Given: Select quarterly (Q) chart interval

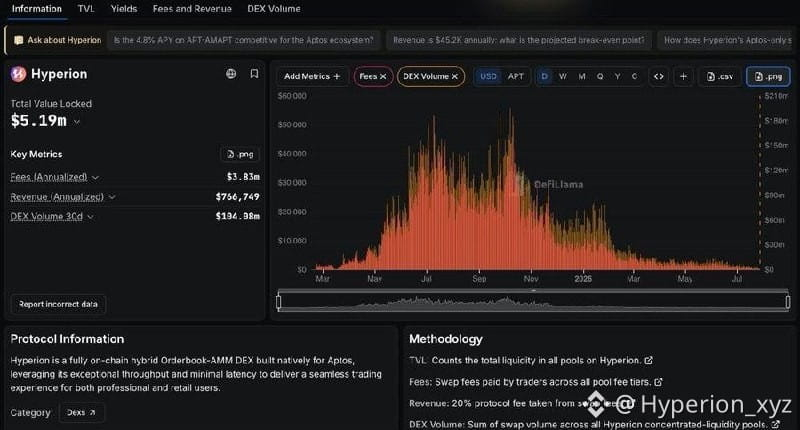Looking at the screenshot, I should tap(600, 77).
